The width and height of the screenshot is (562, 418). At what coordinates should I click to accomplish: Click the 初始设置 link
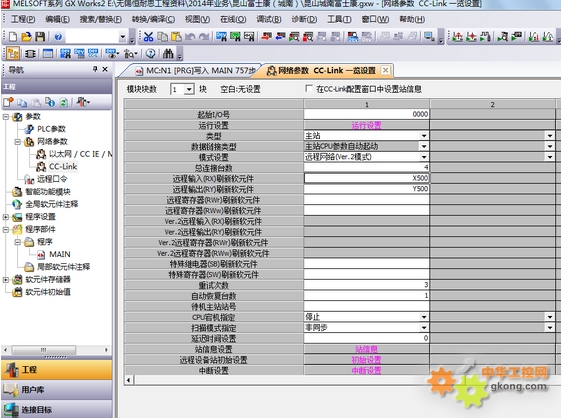click(x=366, y=360)
